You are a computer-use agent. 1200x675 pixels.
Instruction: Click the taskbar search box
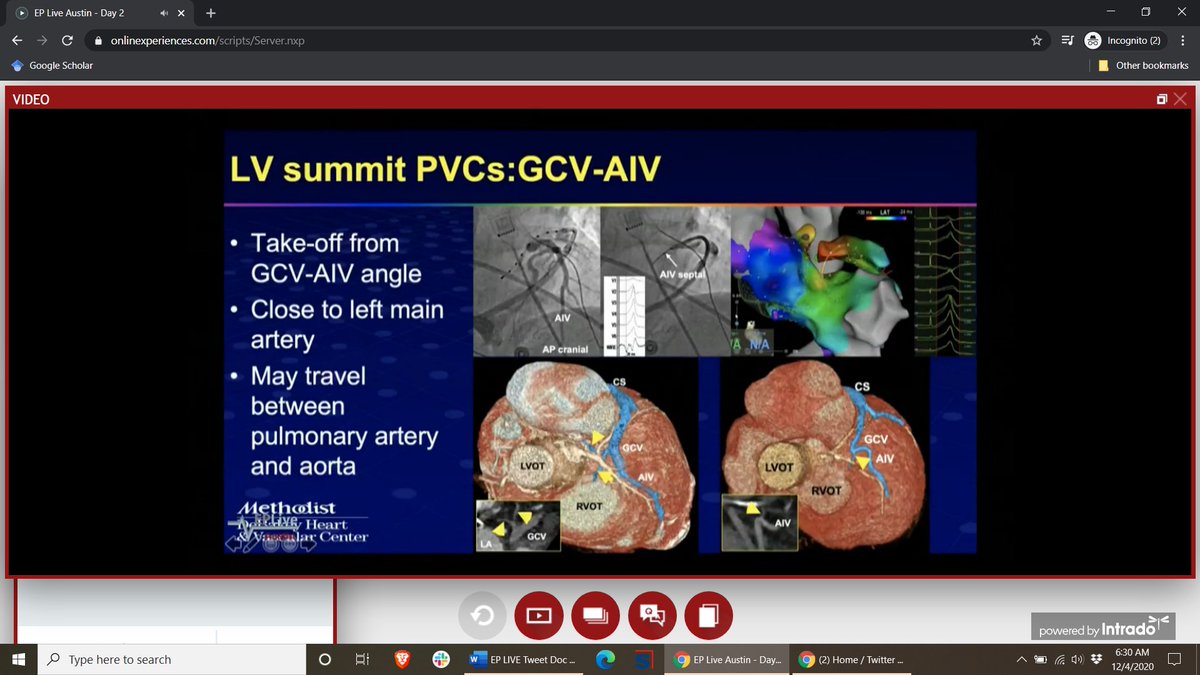tap(172, 659)
